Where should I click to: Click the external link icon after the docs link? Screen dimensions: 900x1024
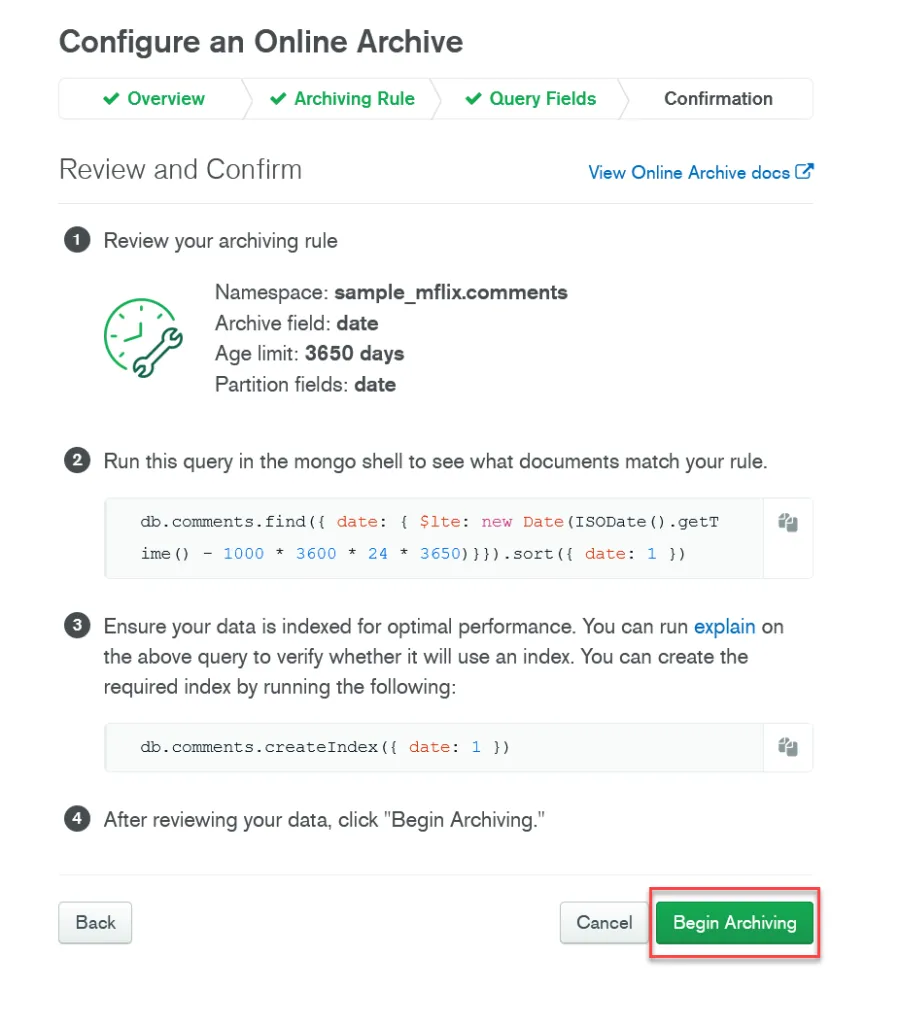pos(804,172)
